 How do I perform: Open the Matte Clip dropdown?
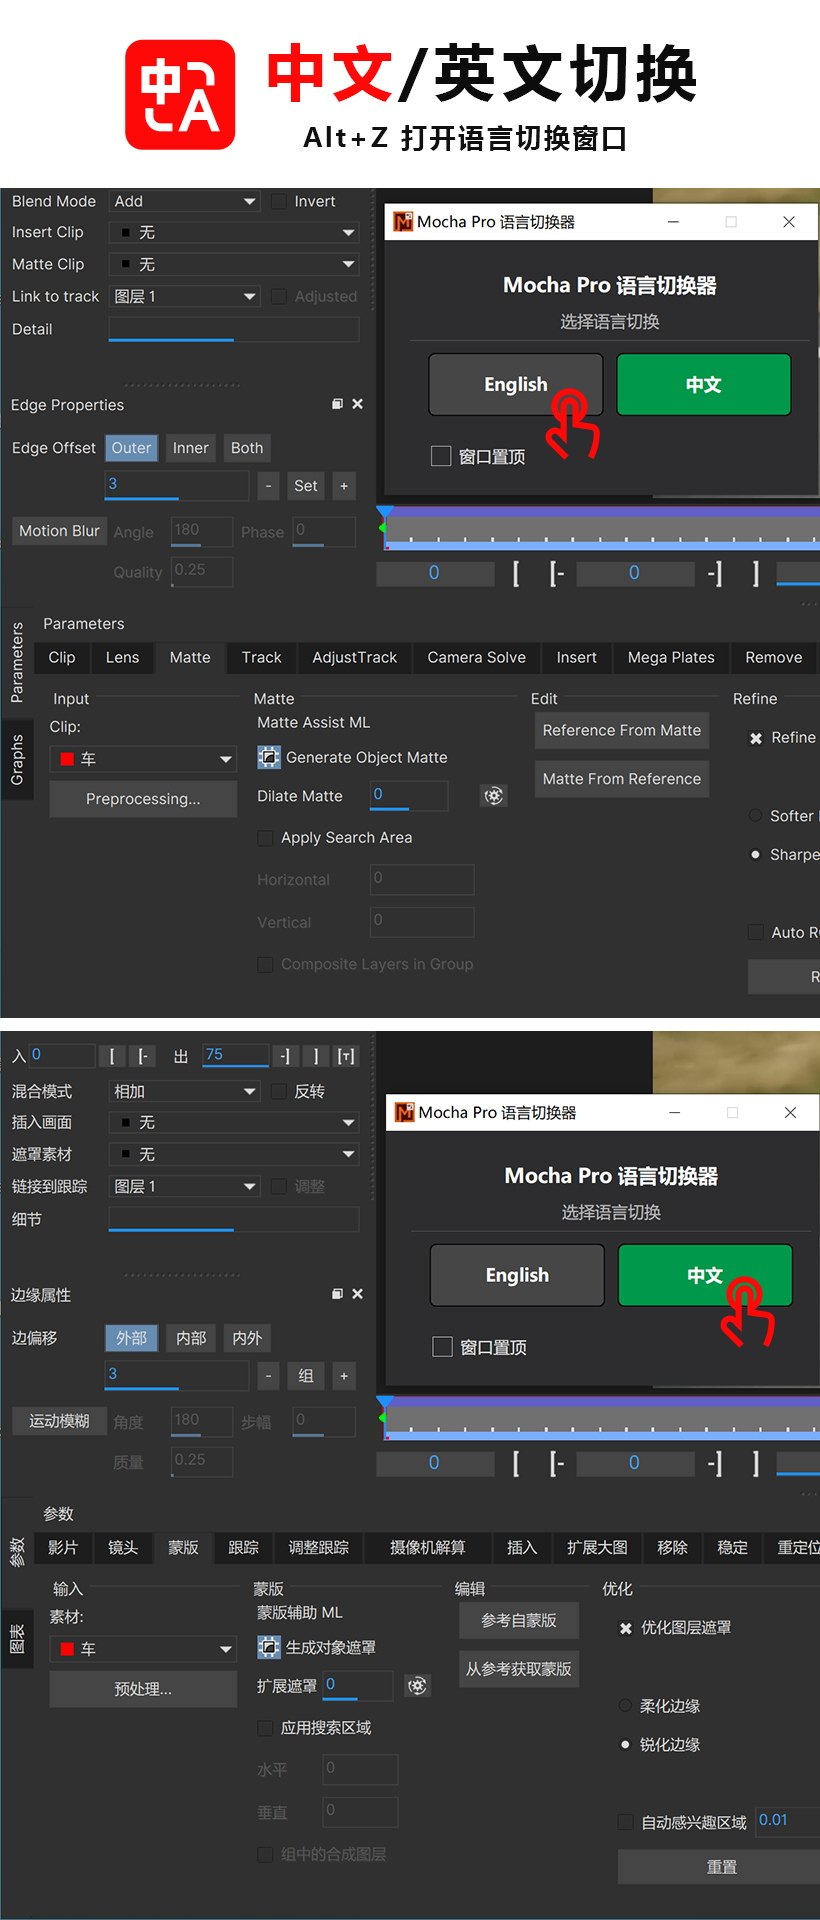click(x=233, y=264)
